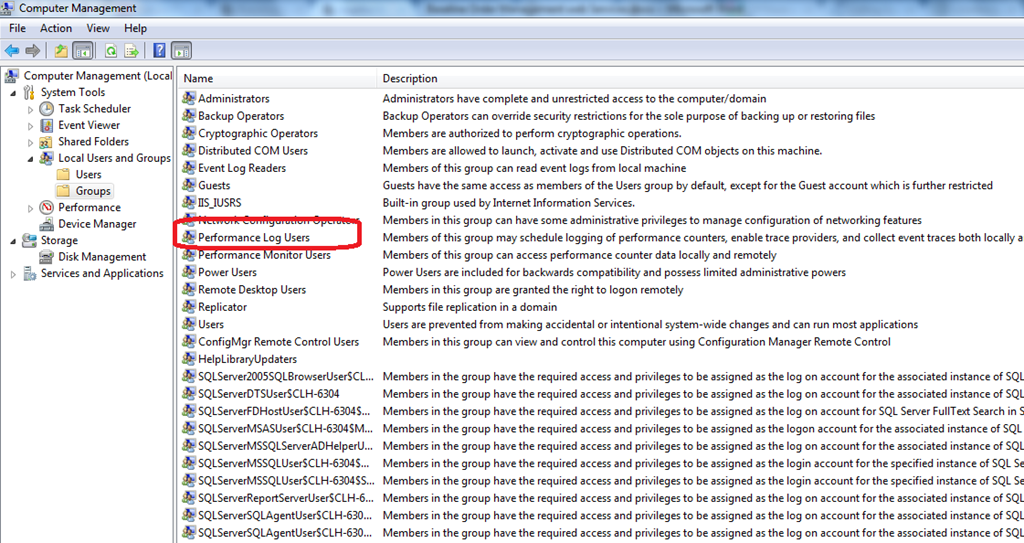Expand the Task Scheduler node arrow

click(30, 110)
